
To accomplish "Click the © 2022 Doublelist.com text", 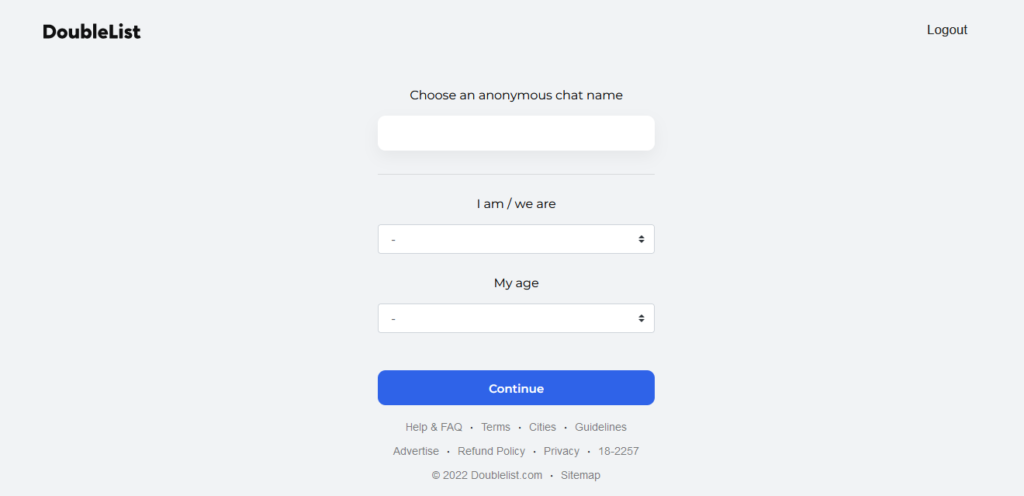I will coord(487,475).
